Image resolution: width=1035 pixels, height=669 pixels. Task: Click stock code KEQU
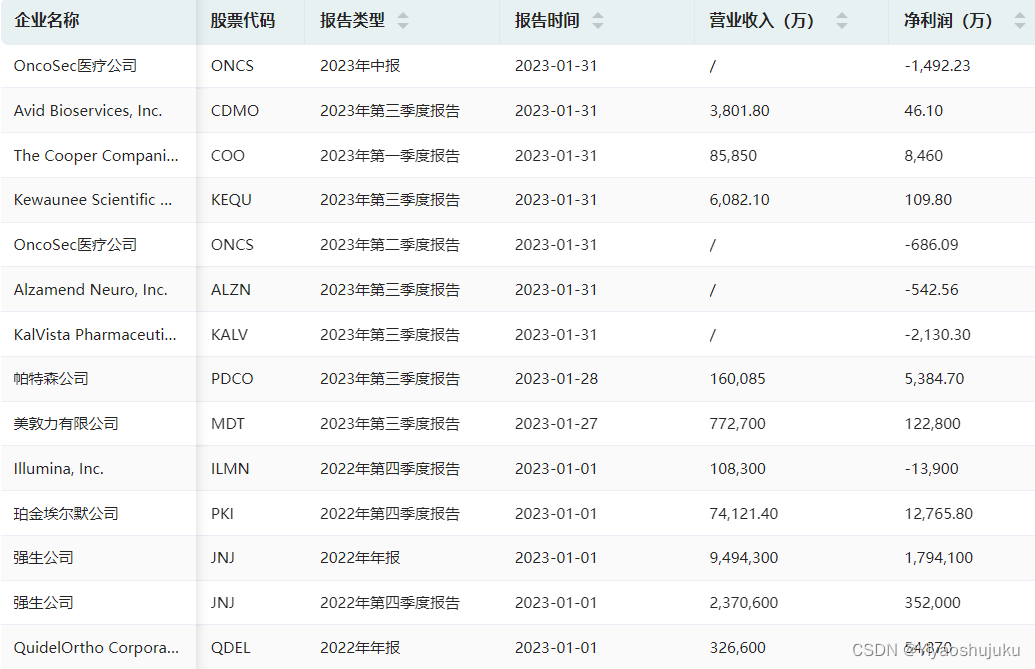[232, 200]
